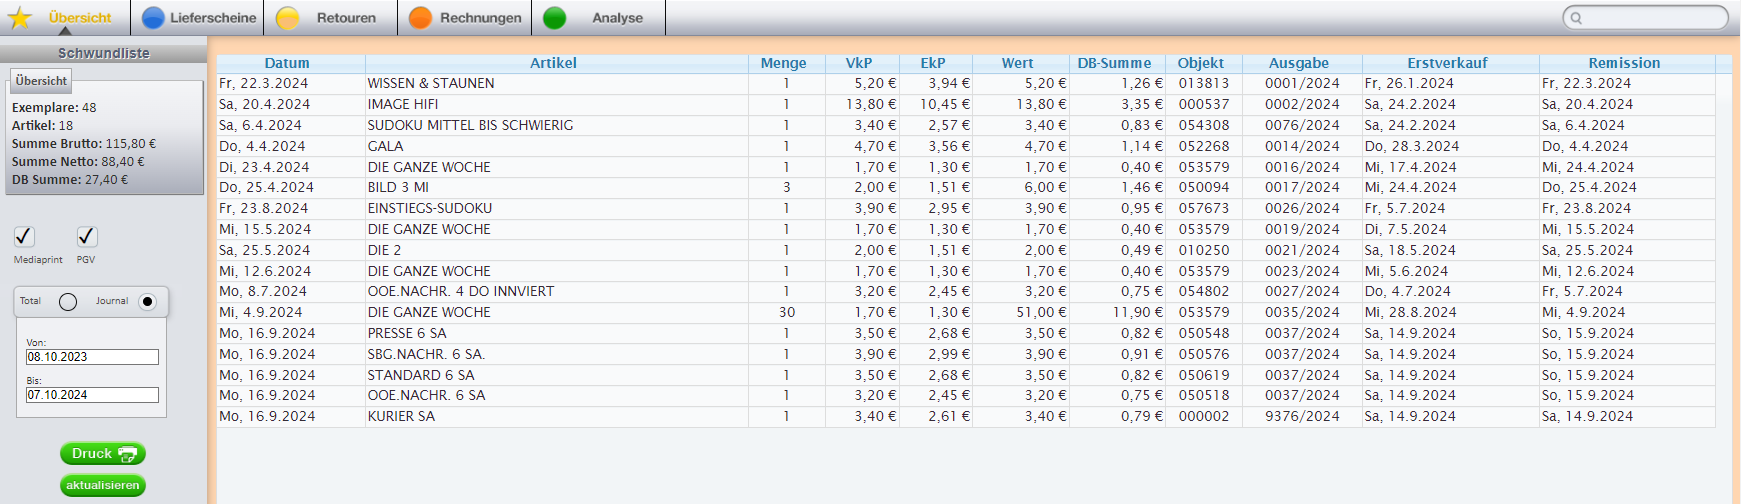Sort by the DB-Summe column header

(x=1114, y=63)
